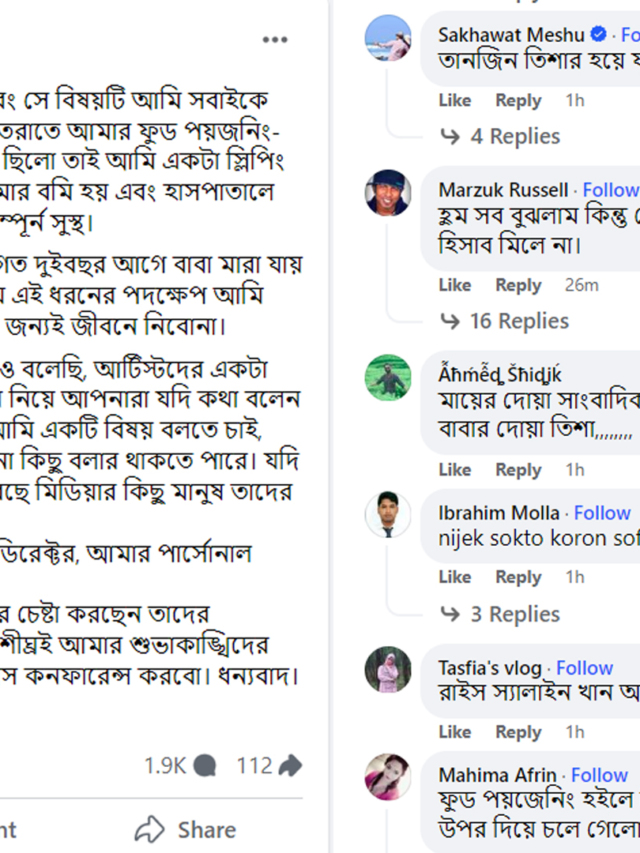
Task: Expand the 4 Replies thread
Action: pos(501,136)
